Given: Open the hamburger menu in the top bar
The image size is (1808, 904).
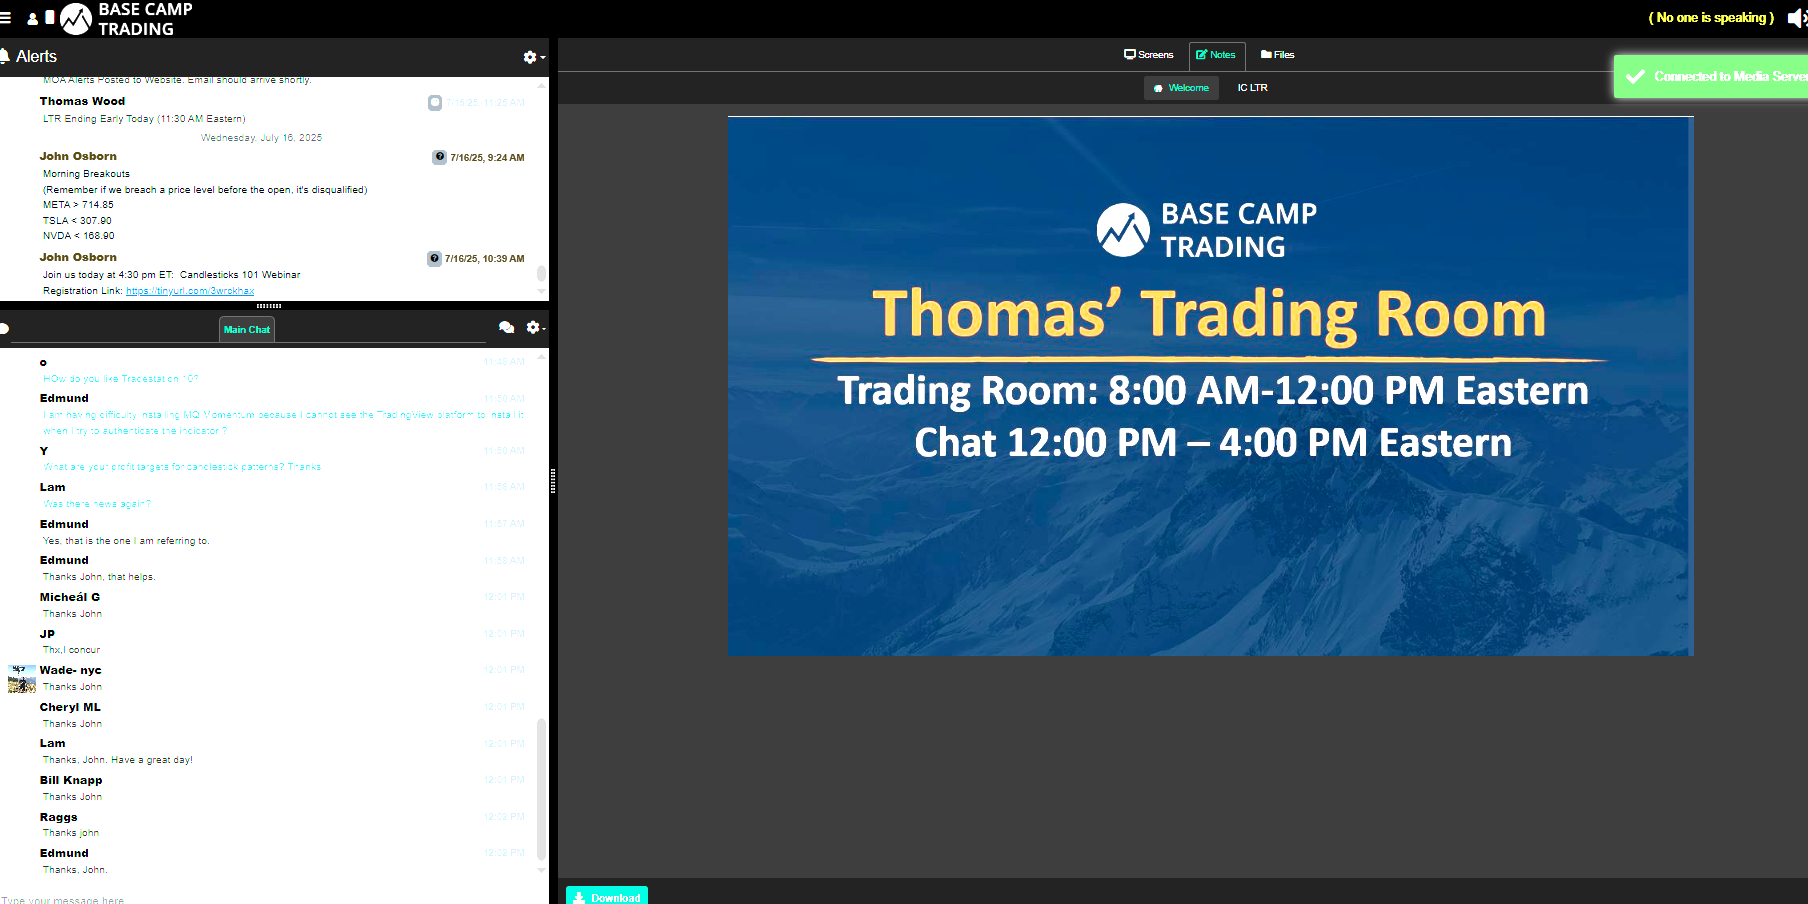Looking at the screenshot, I should pos(5,18).
